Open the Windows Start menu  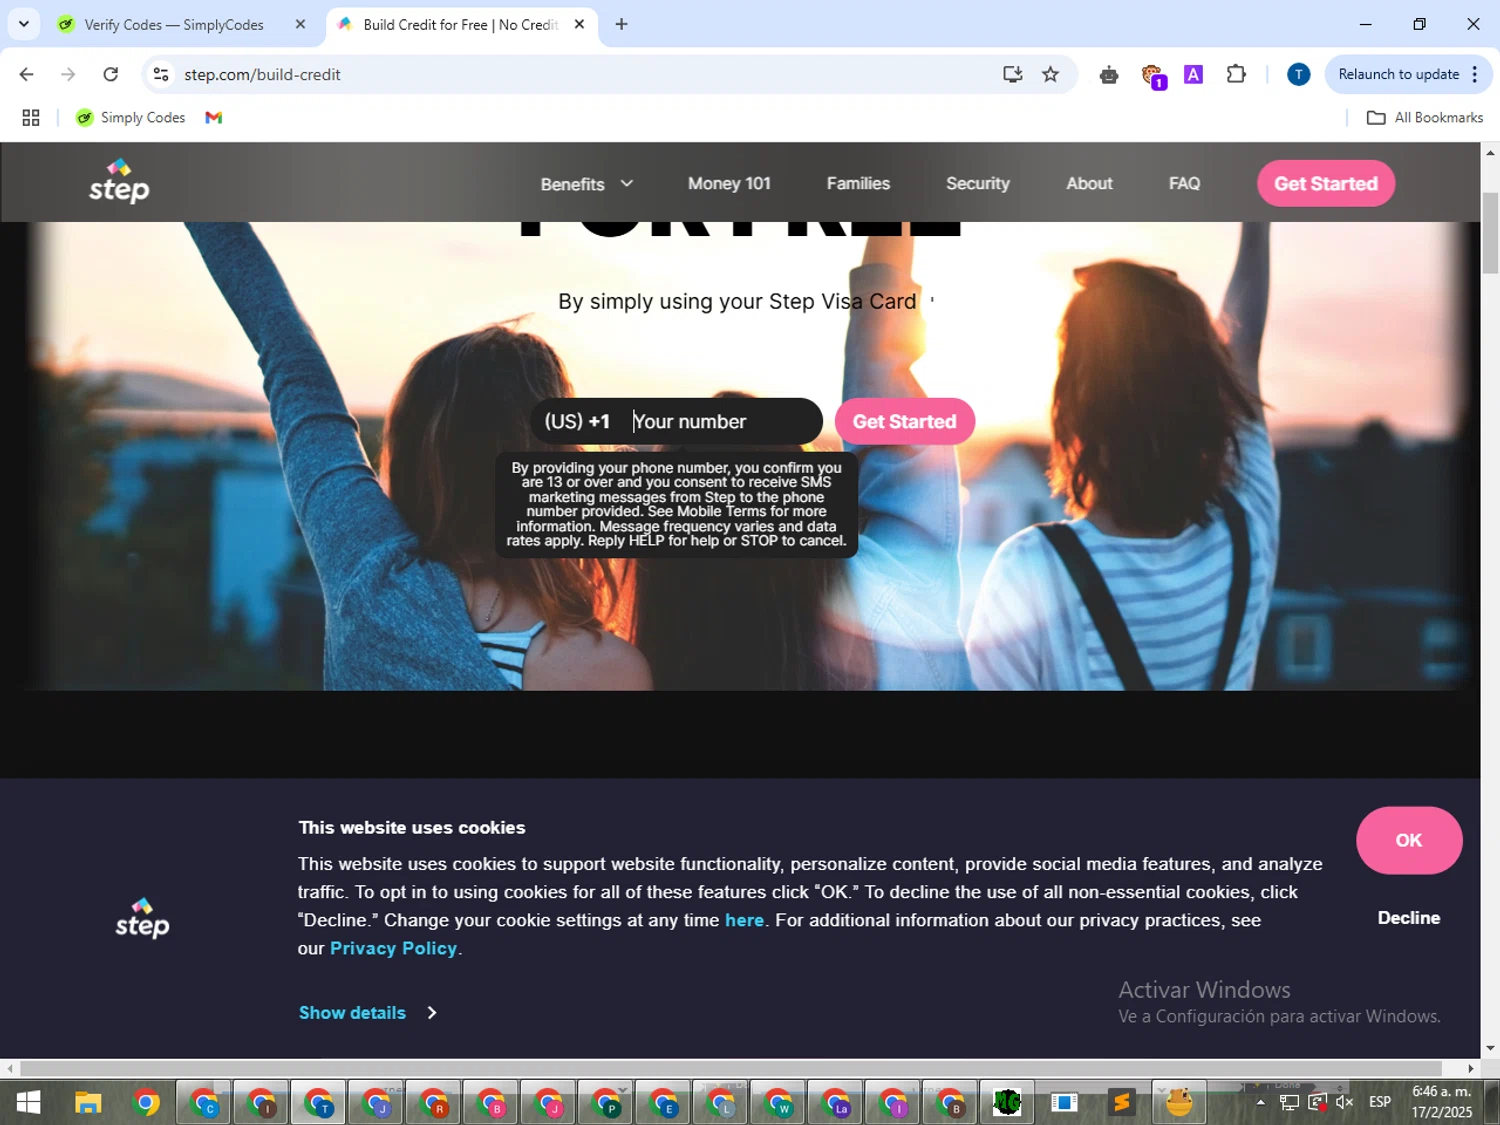29,1102
